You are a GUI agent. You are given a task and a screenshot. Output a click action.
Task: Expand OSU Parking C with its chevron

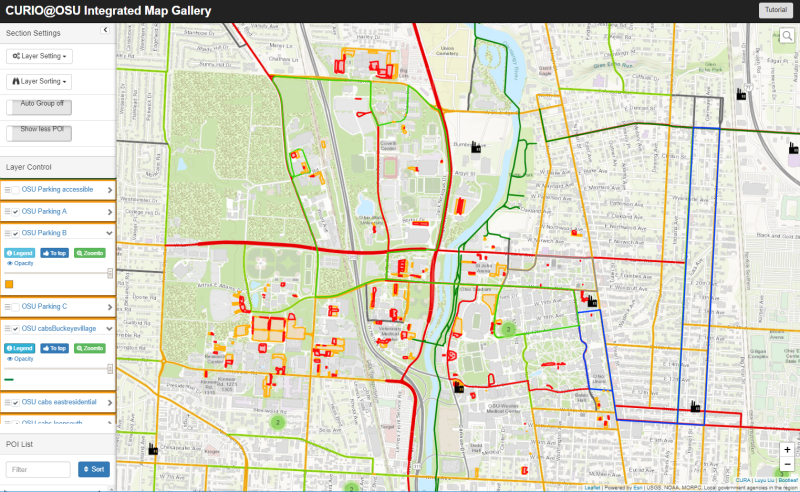(x=109, y=307)
